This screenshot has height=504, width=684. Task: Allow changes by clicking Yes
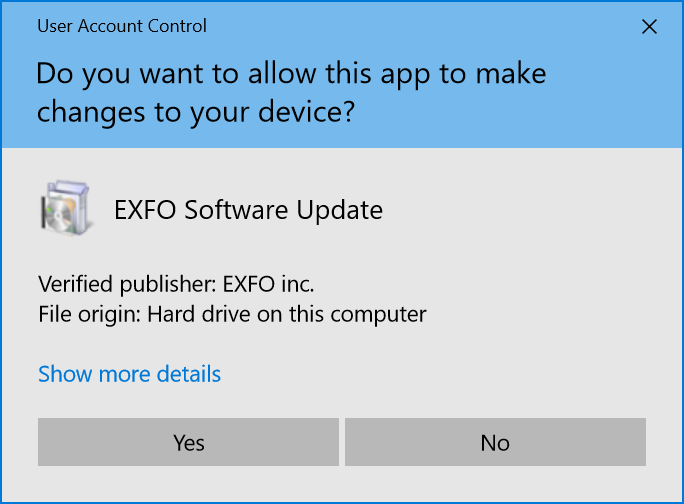point(188,442)
